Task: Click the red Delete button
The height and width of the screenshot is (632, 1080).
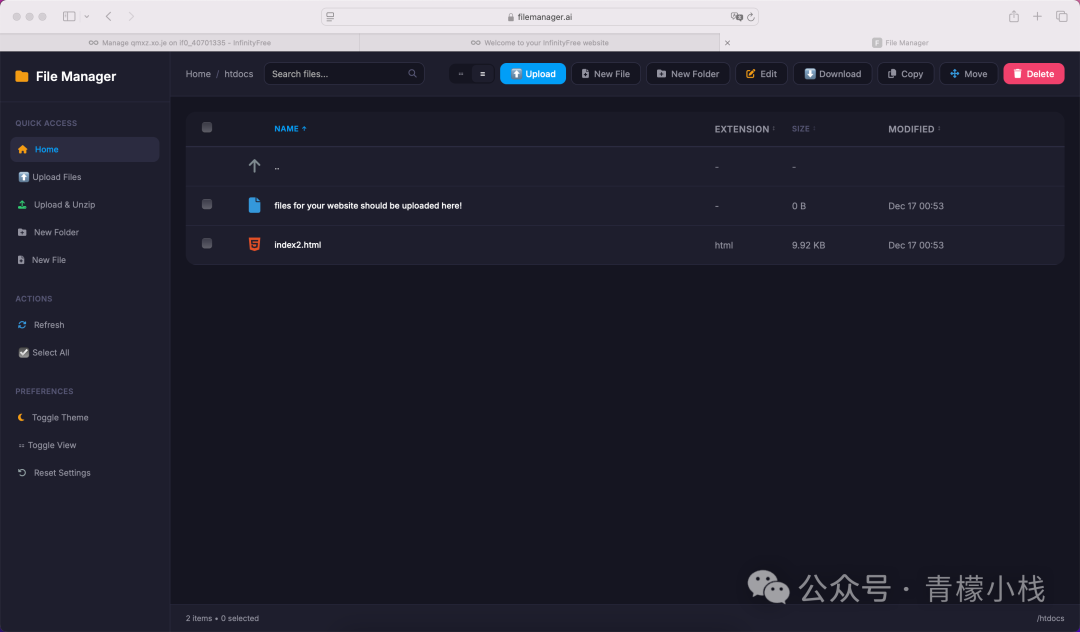Action: (1033, 74)
